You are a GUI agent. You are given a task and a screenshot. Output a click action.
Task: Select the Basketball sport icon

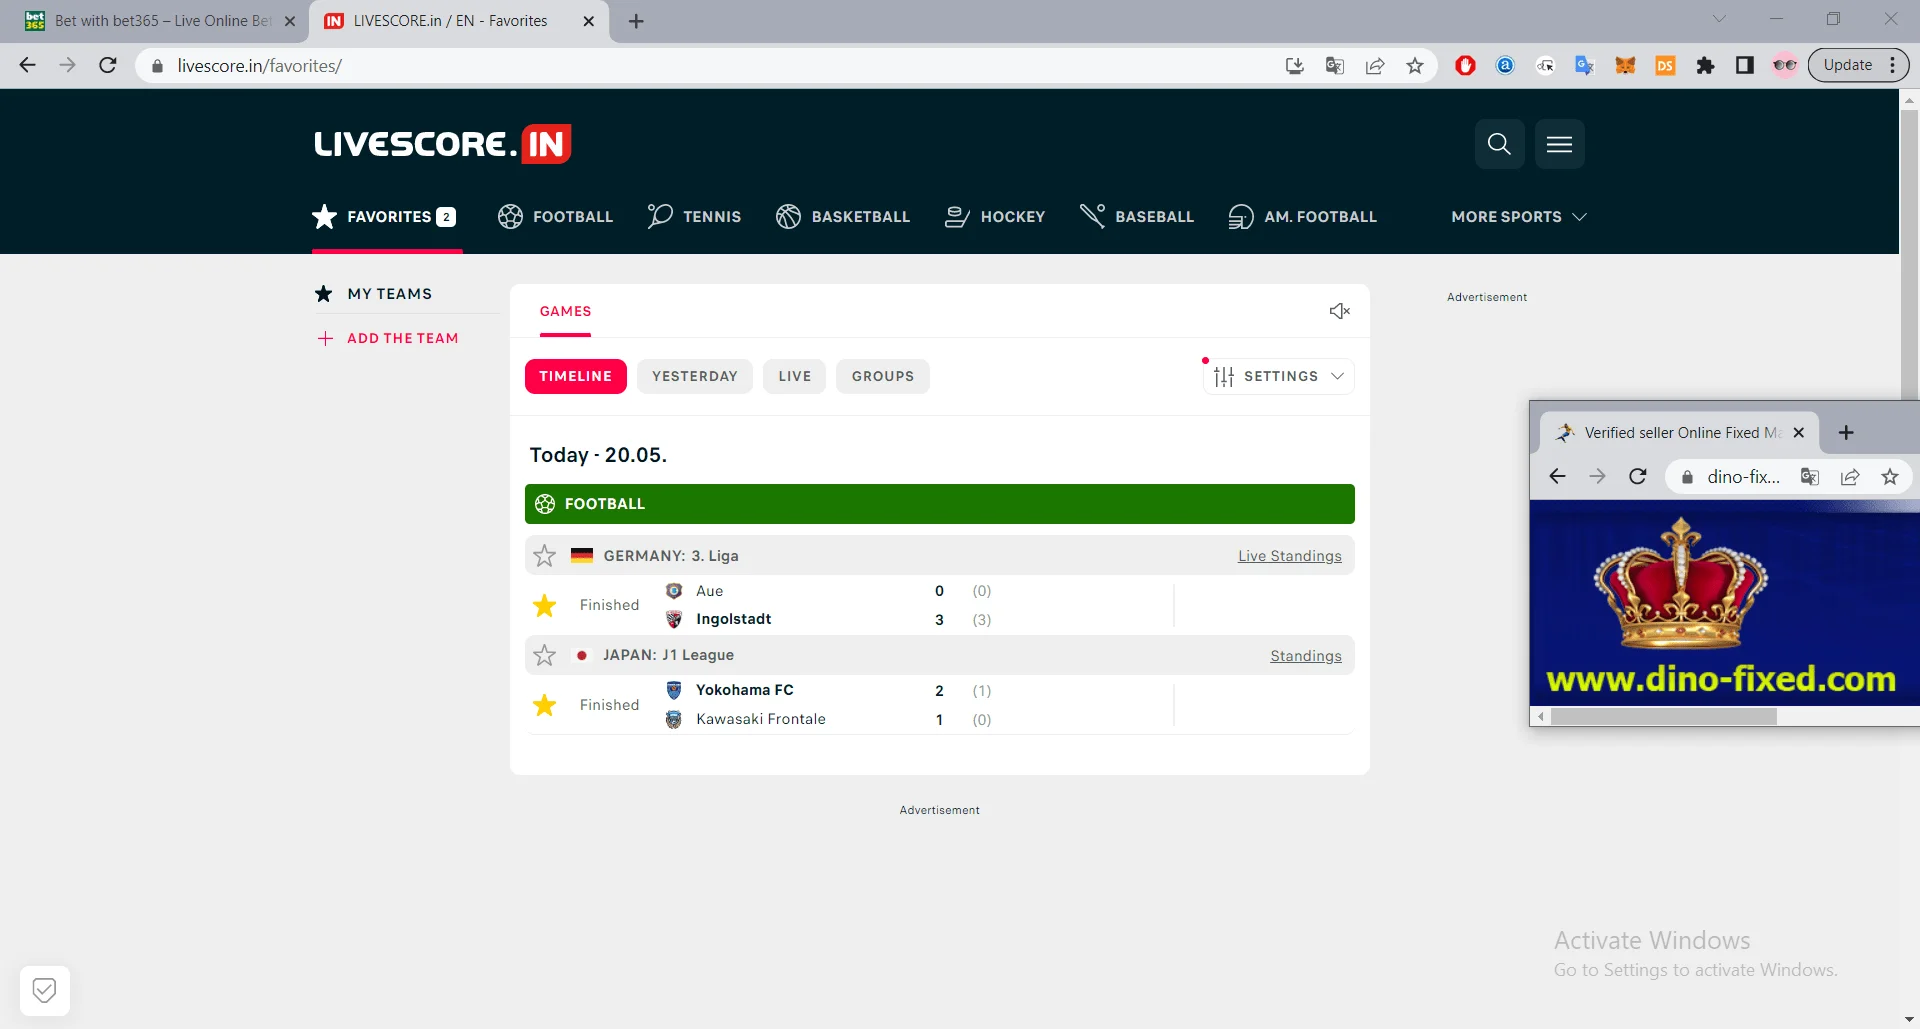pos(789,216)
